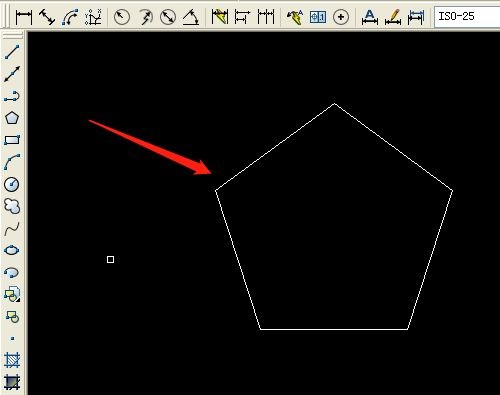Select the Spline tool

pos(12,228)
